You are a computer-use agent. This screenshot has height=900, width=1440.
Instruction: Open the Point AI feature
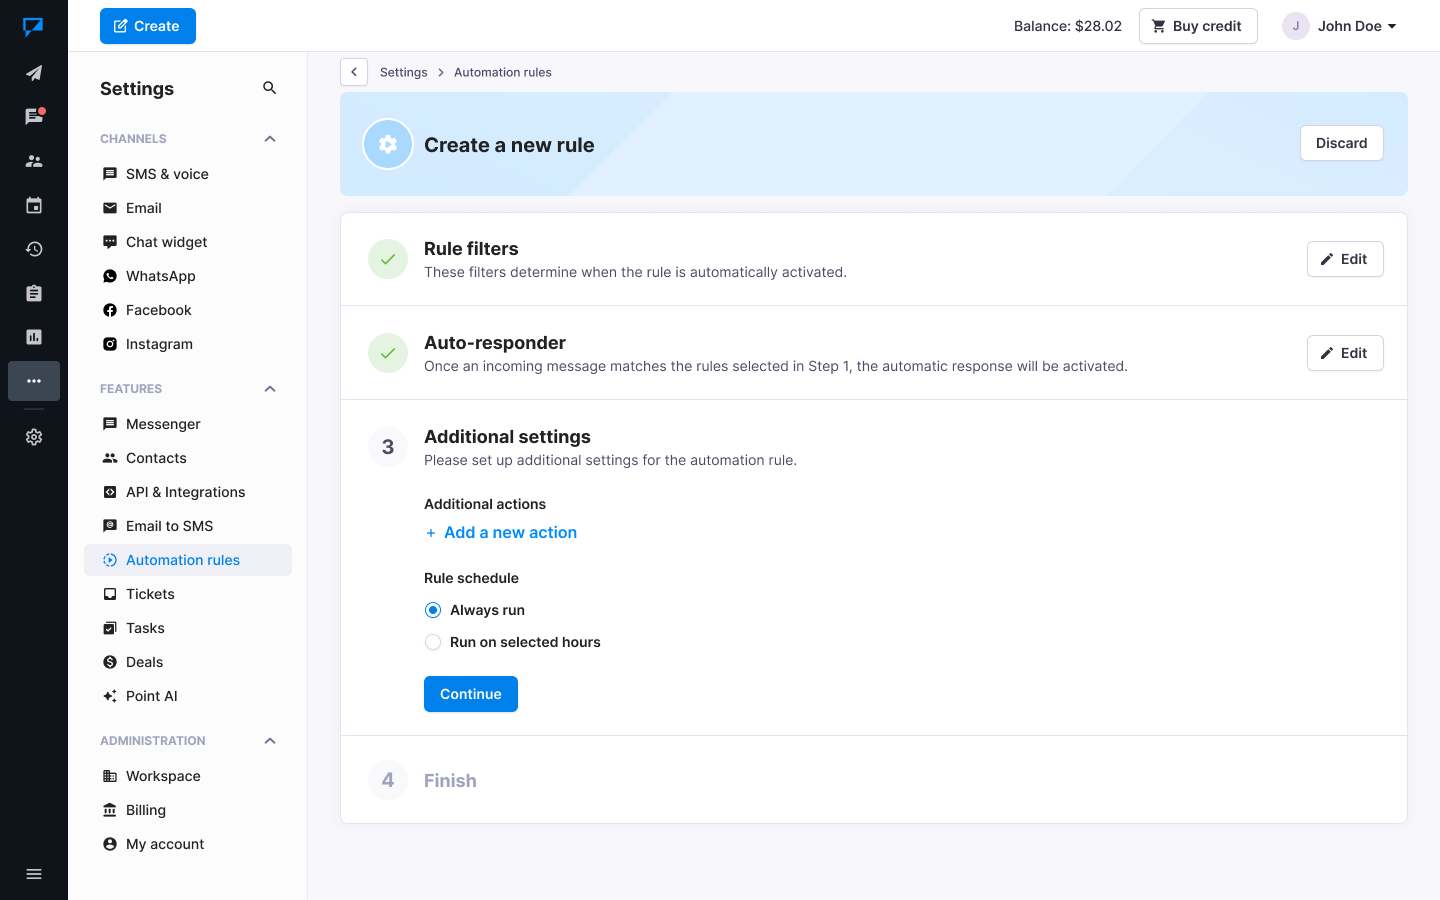point(150,695)
